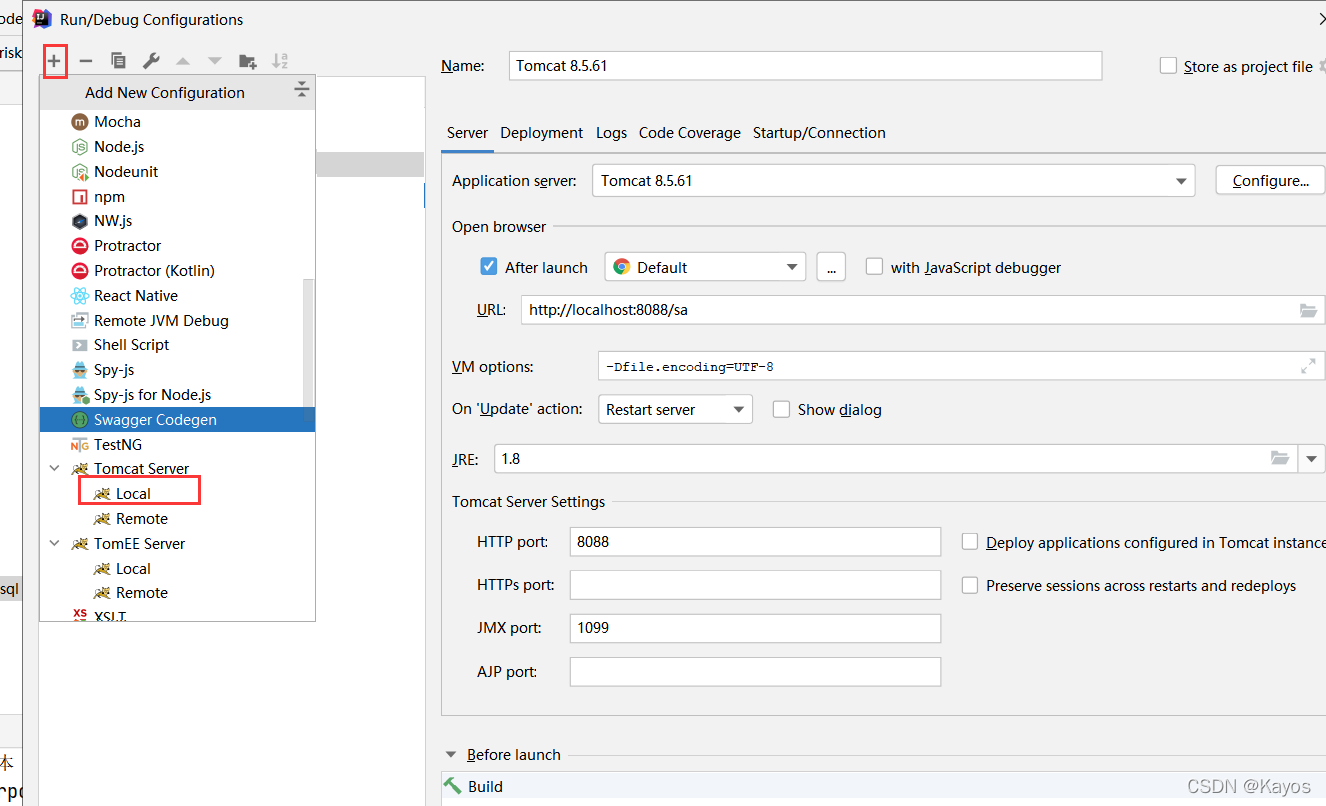Click the Sort Configurations icon
This screenshot has width=1326, height=806.
280,60
